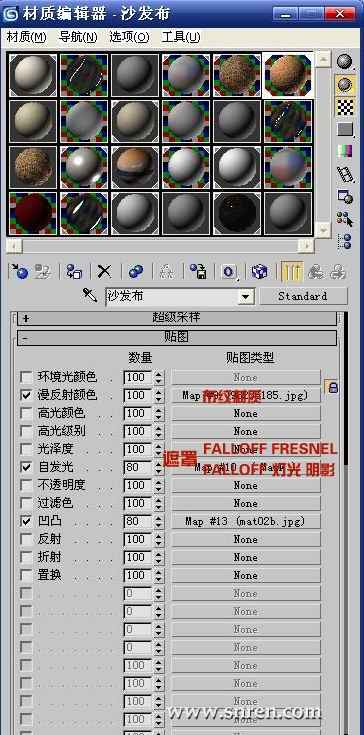Screen dimensions: 364x735
Task: Click Assign Material to Selection icon
Action: click(x=74, y=271)
